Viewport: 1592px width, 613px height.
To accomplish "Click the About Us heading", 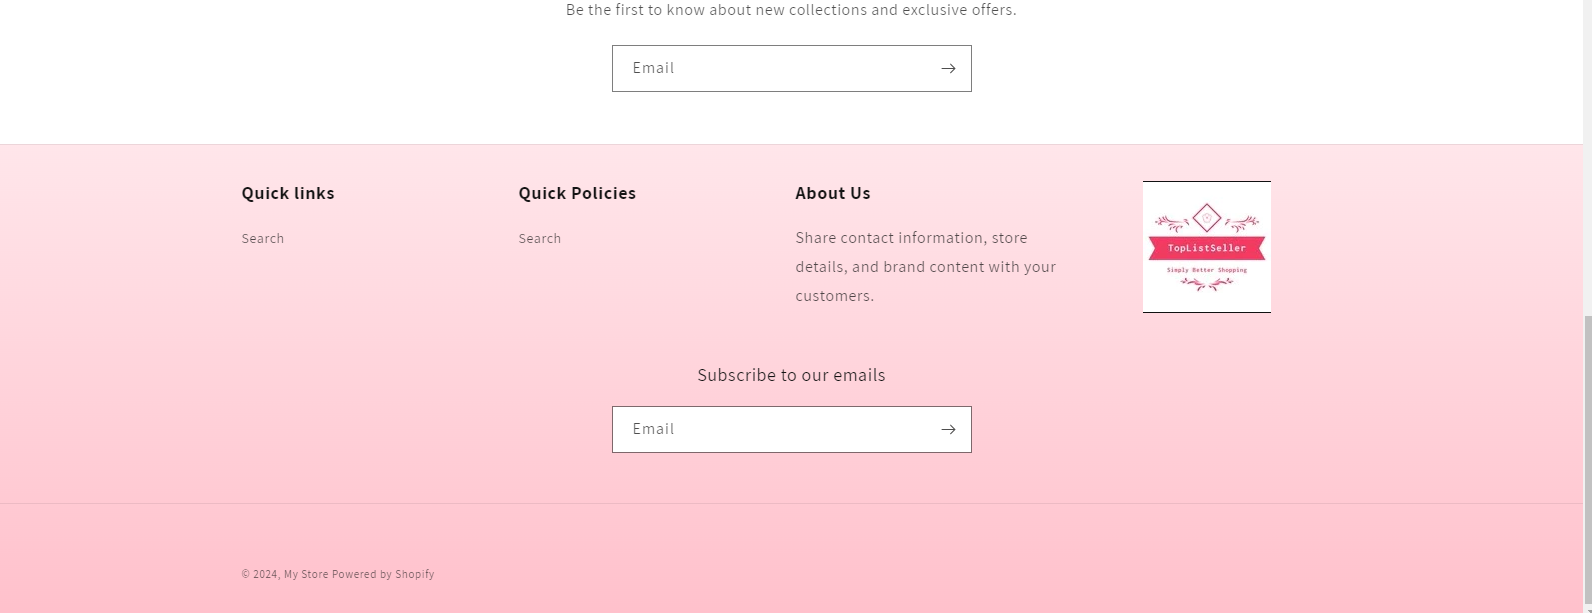I will coord(833,193).
